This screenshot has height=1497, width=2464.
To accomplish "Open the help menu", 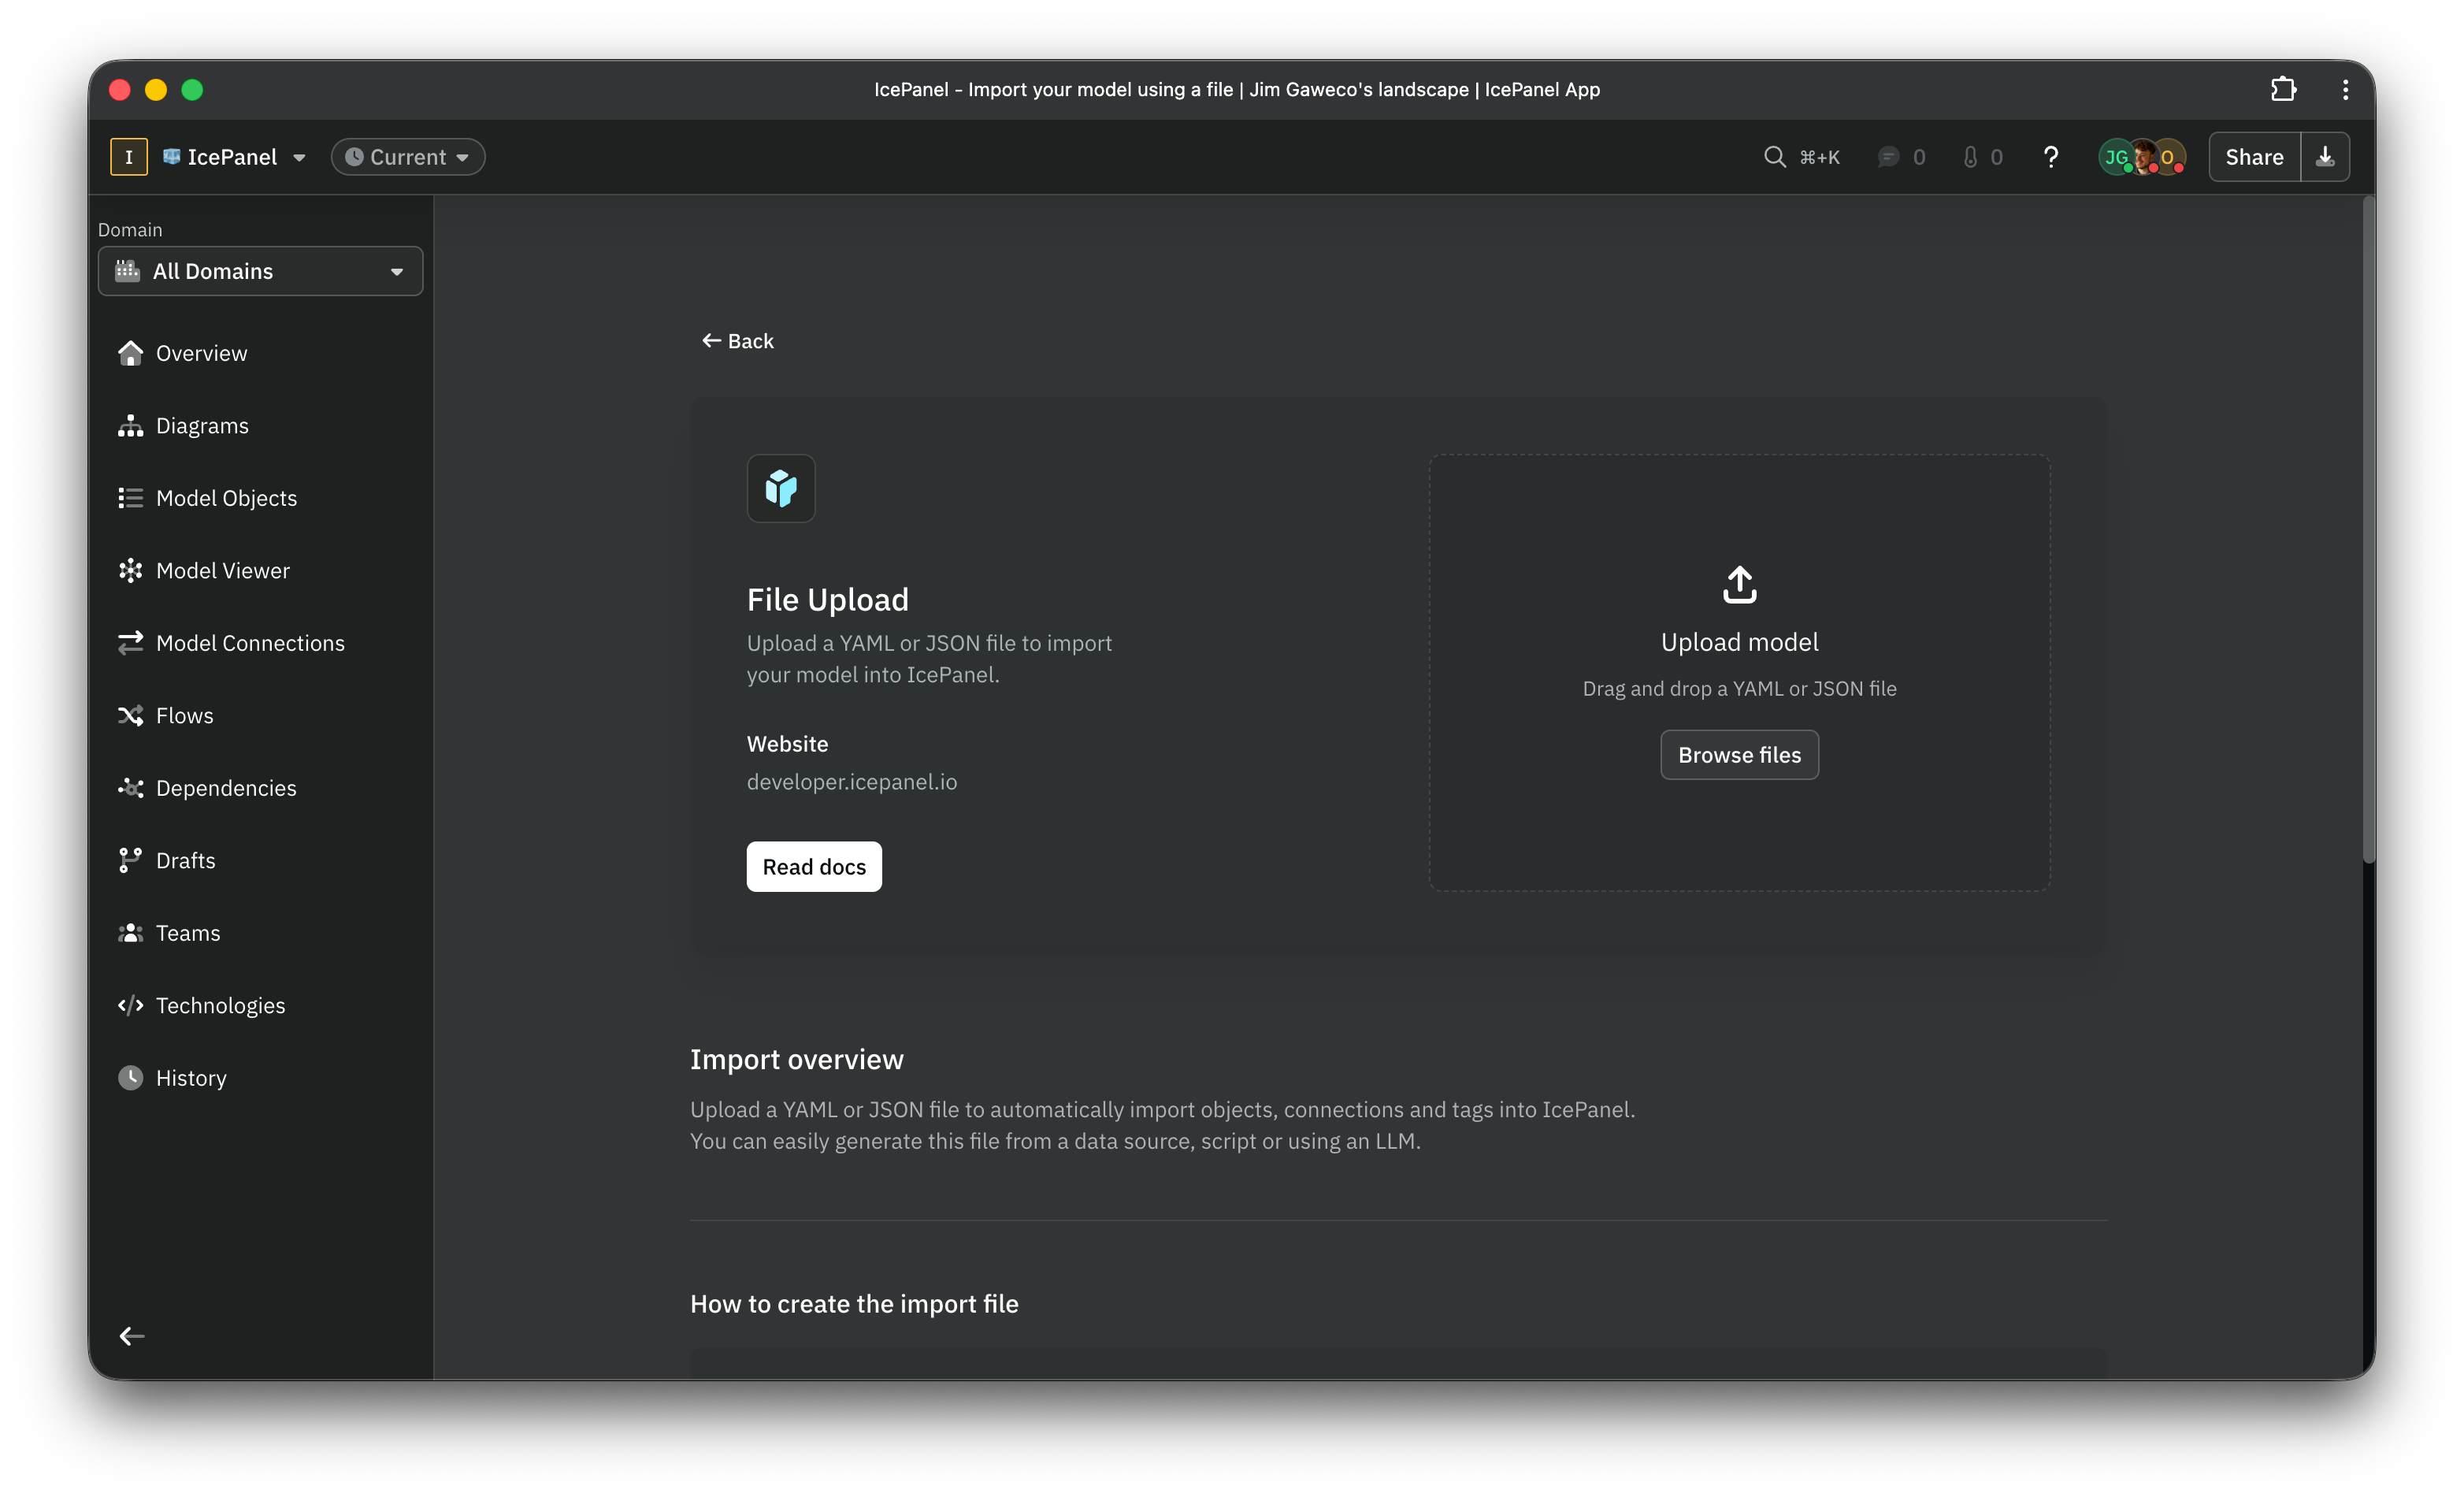I will (x=2050, y=157).
